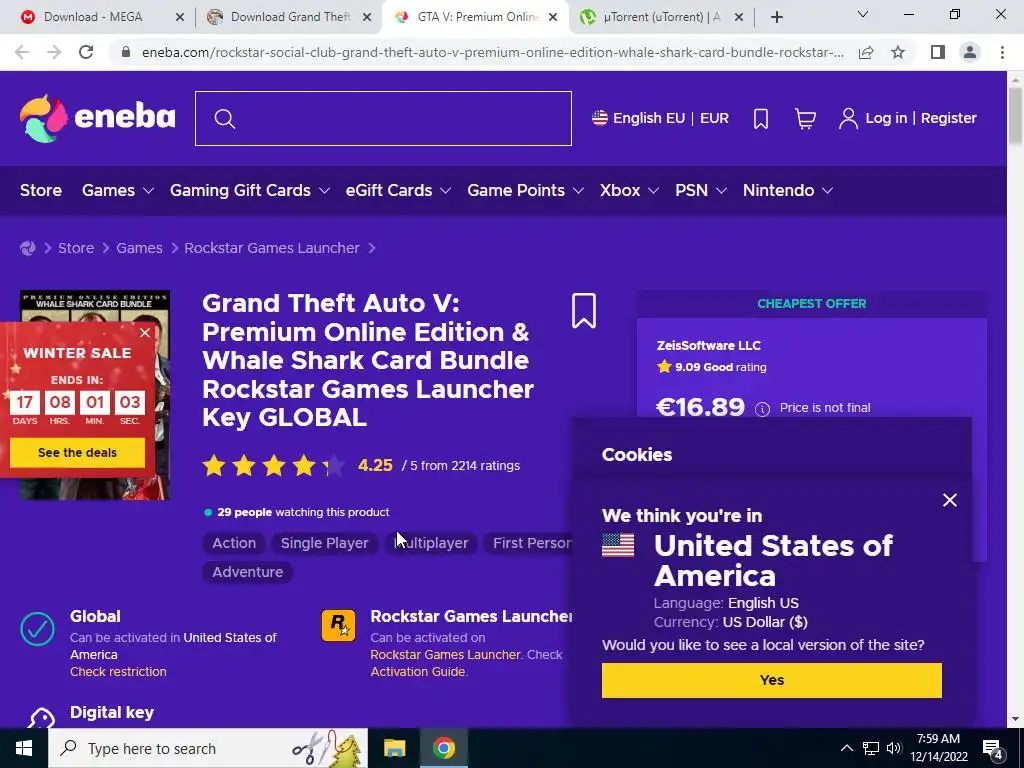Expand the Game Points menu

click(x=525, y=191)
